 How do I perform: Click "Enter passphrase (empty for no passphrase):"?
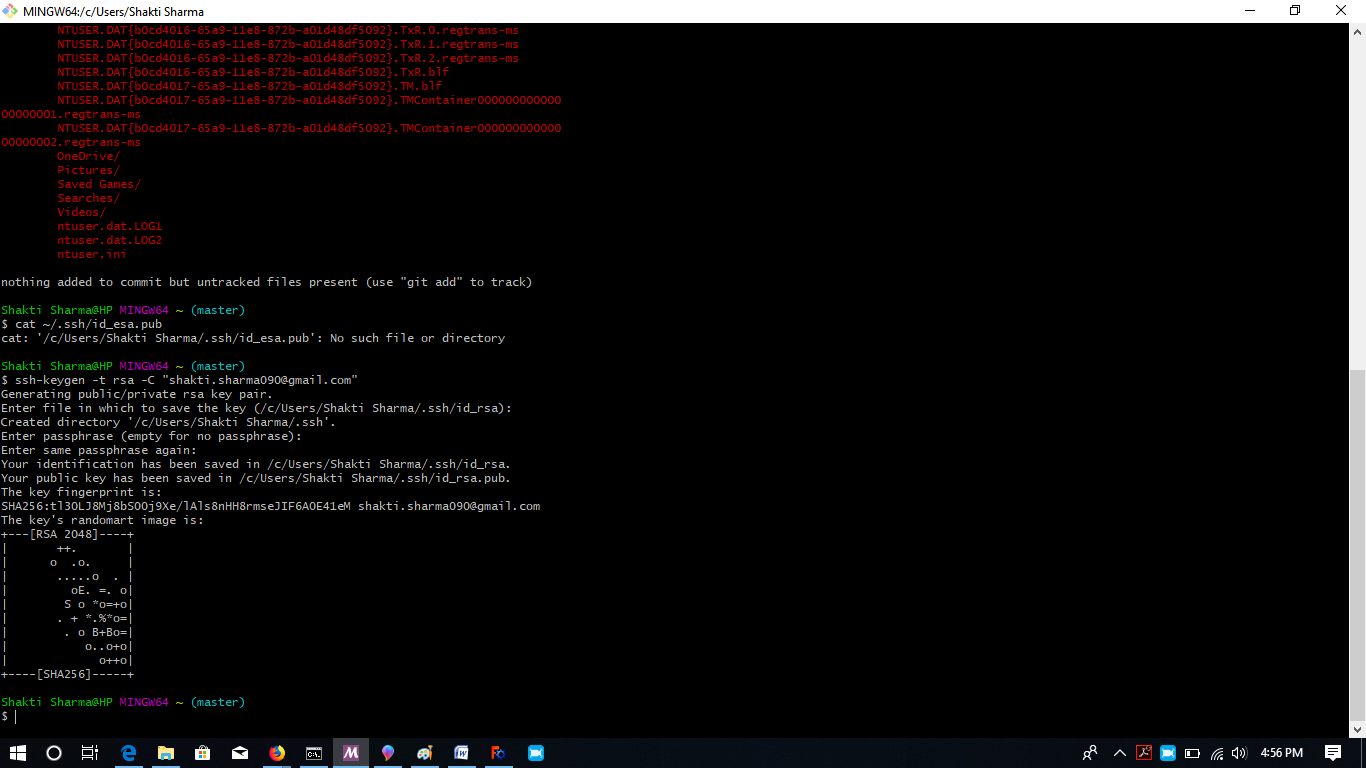coord(151,436)
